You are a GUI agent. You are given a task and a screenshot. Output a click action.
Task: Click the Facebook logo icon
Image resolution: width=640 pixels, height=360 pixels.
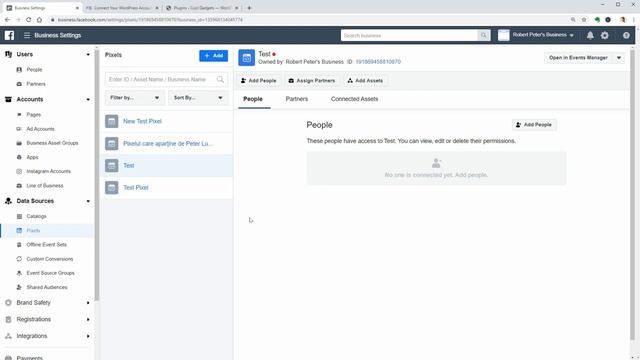(9, 35)
